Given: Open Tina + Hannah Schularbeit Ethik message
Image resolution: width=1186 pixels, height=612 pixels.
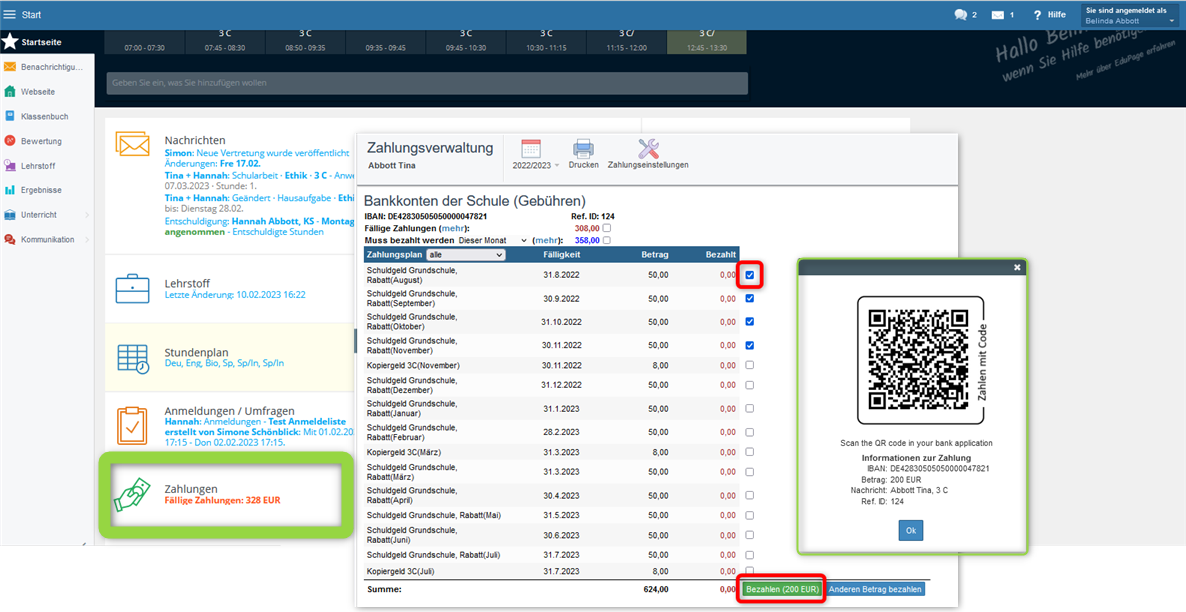Looking at the screenshot, I should coord(259,176).
